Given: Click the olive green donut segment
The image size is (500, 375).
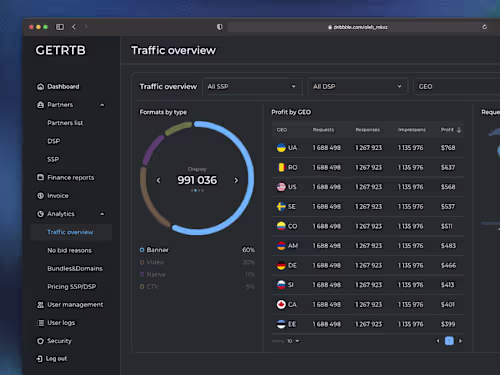Looking at the screenshot, I should click(178, 128).
